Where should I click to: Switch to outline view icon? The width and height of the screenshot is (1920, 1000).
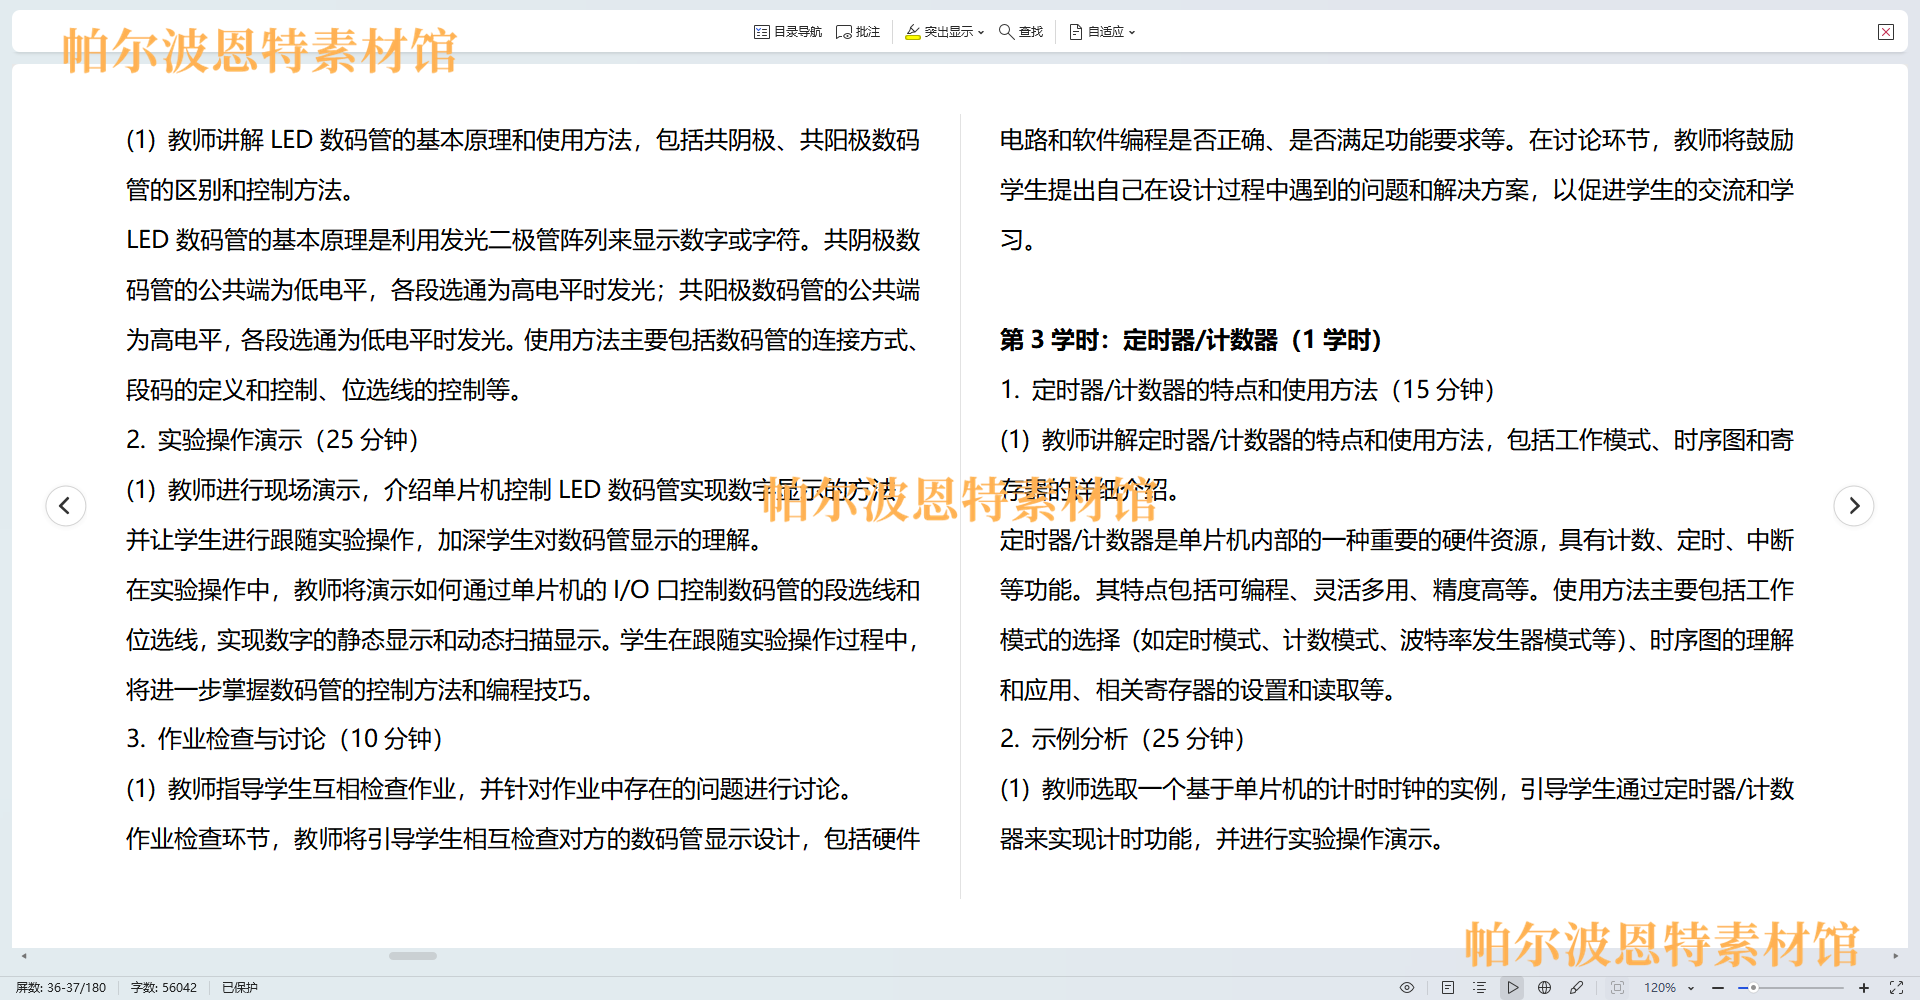click(x=1479, y=987)
